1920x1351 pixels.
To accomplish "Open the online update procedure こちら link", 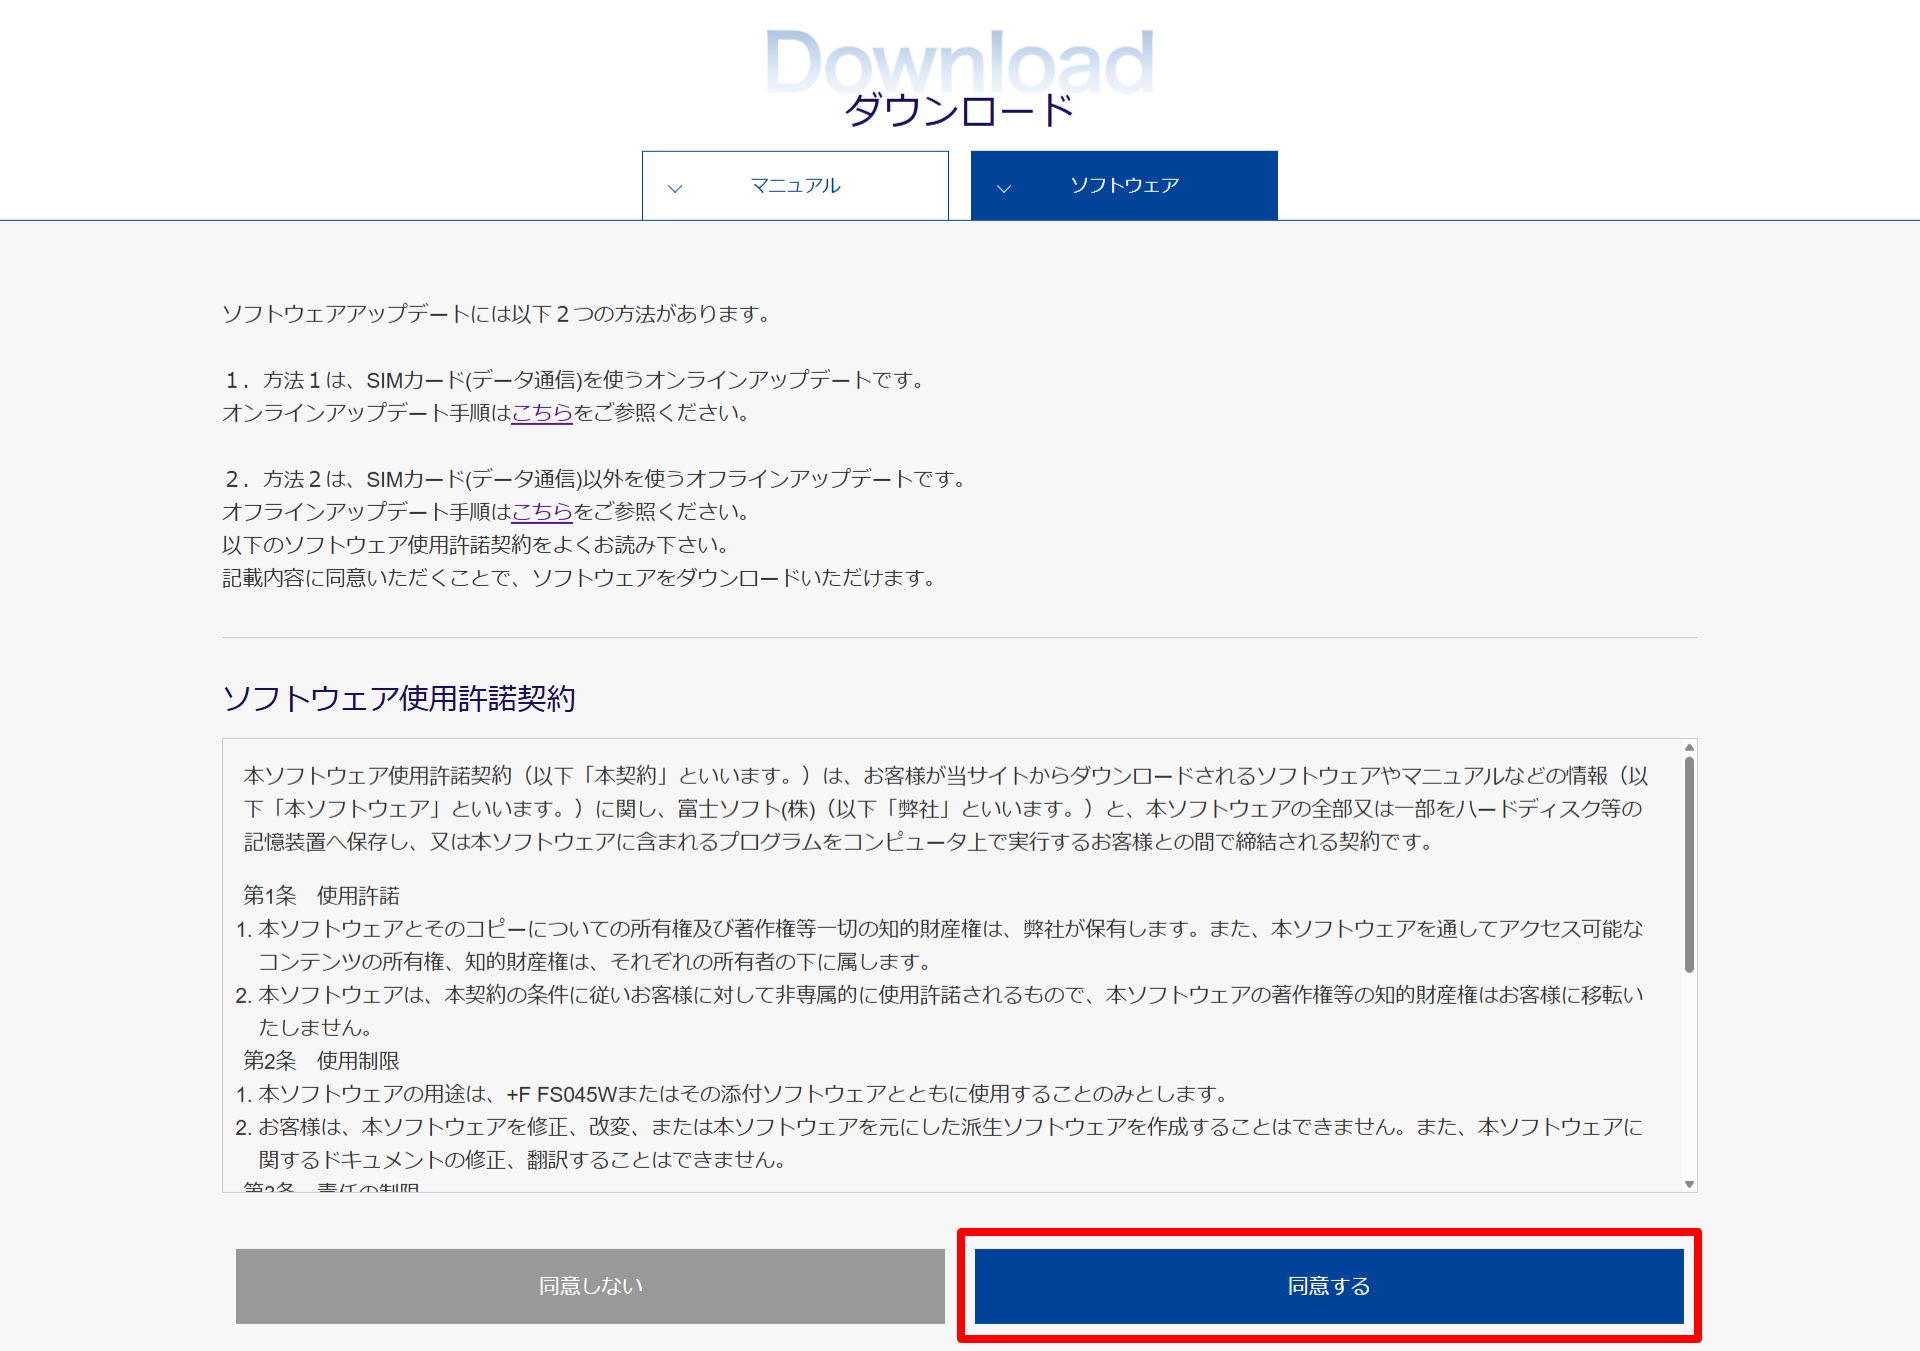I will click(x=542, y=413).
